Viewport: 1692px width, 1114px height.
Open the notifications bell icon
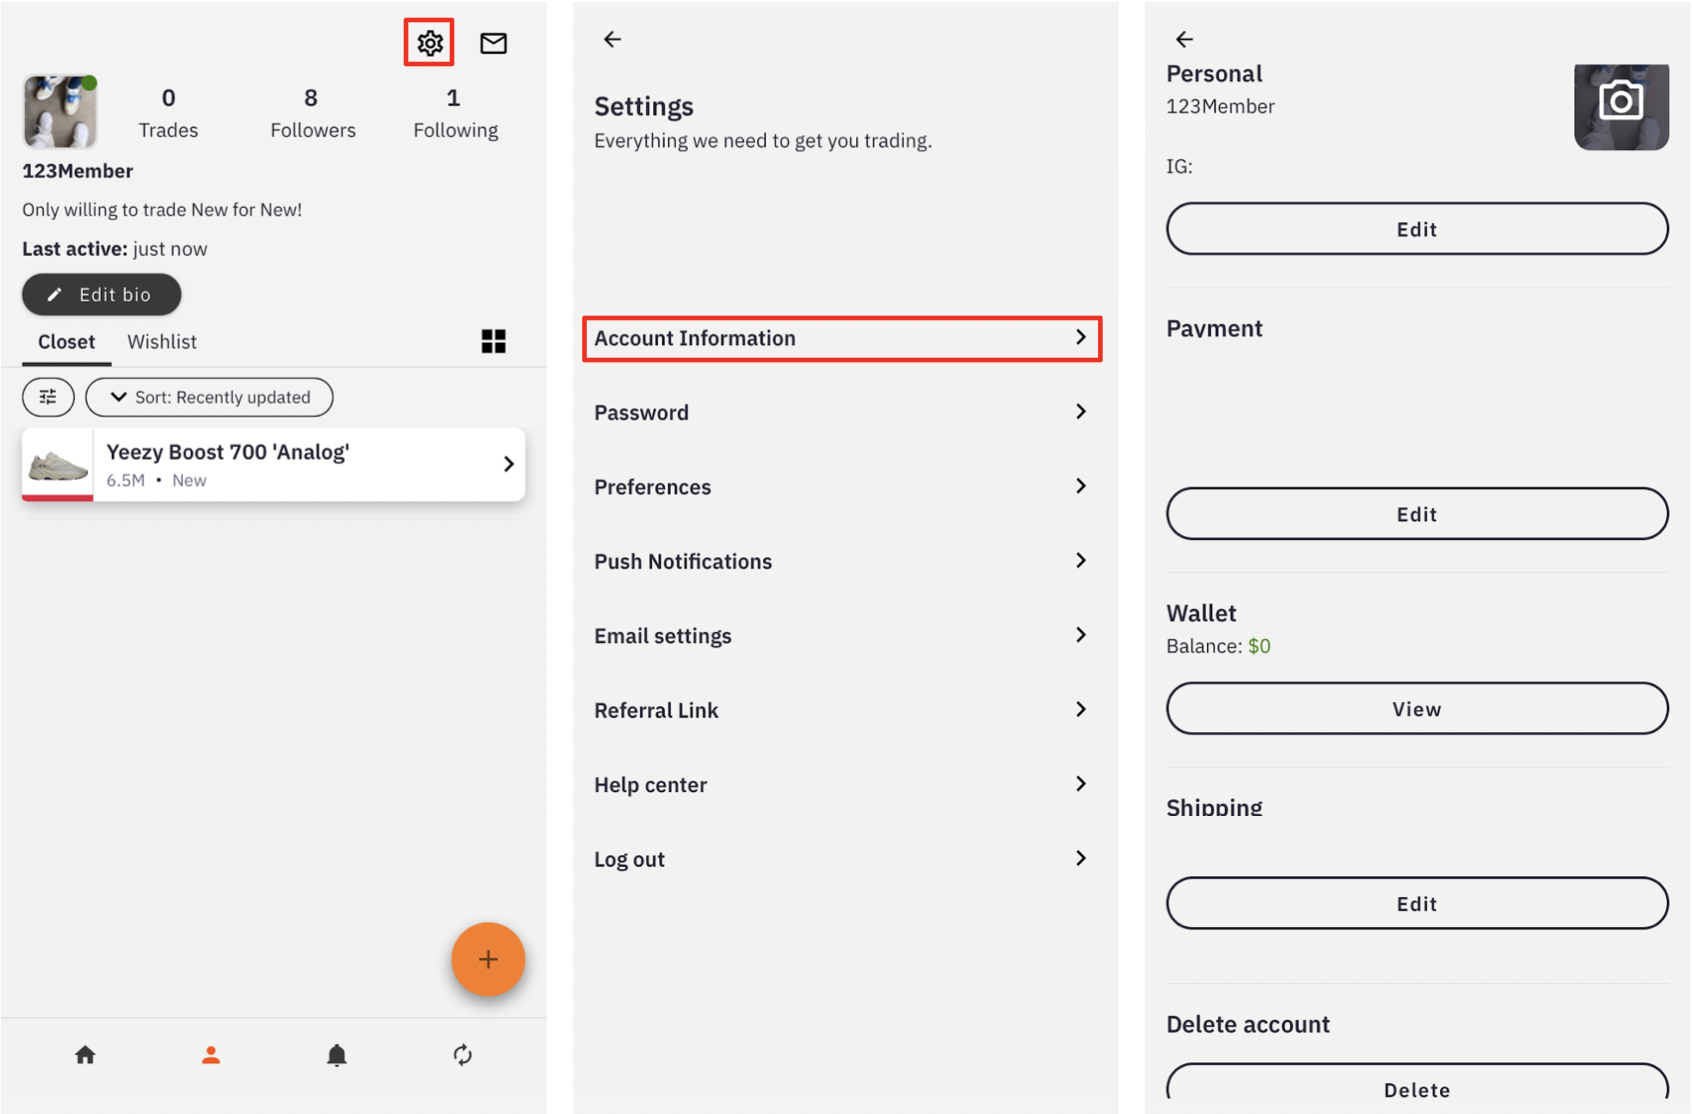pyautogui.click(x=337, y=1055)
